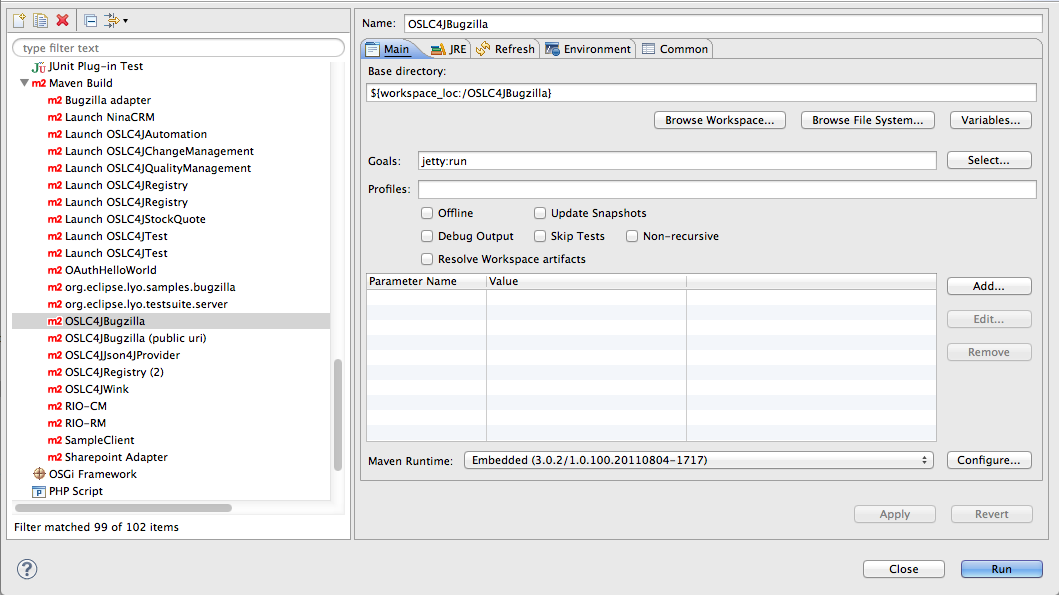The height and width of the screenshot is (595, 1059).
Task: Click m2 icon beside RIO-RM
Action: (x=55, y=423)
